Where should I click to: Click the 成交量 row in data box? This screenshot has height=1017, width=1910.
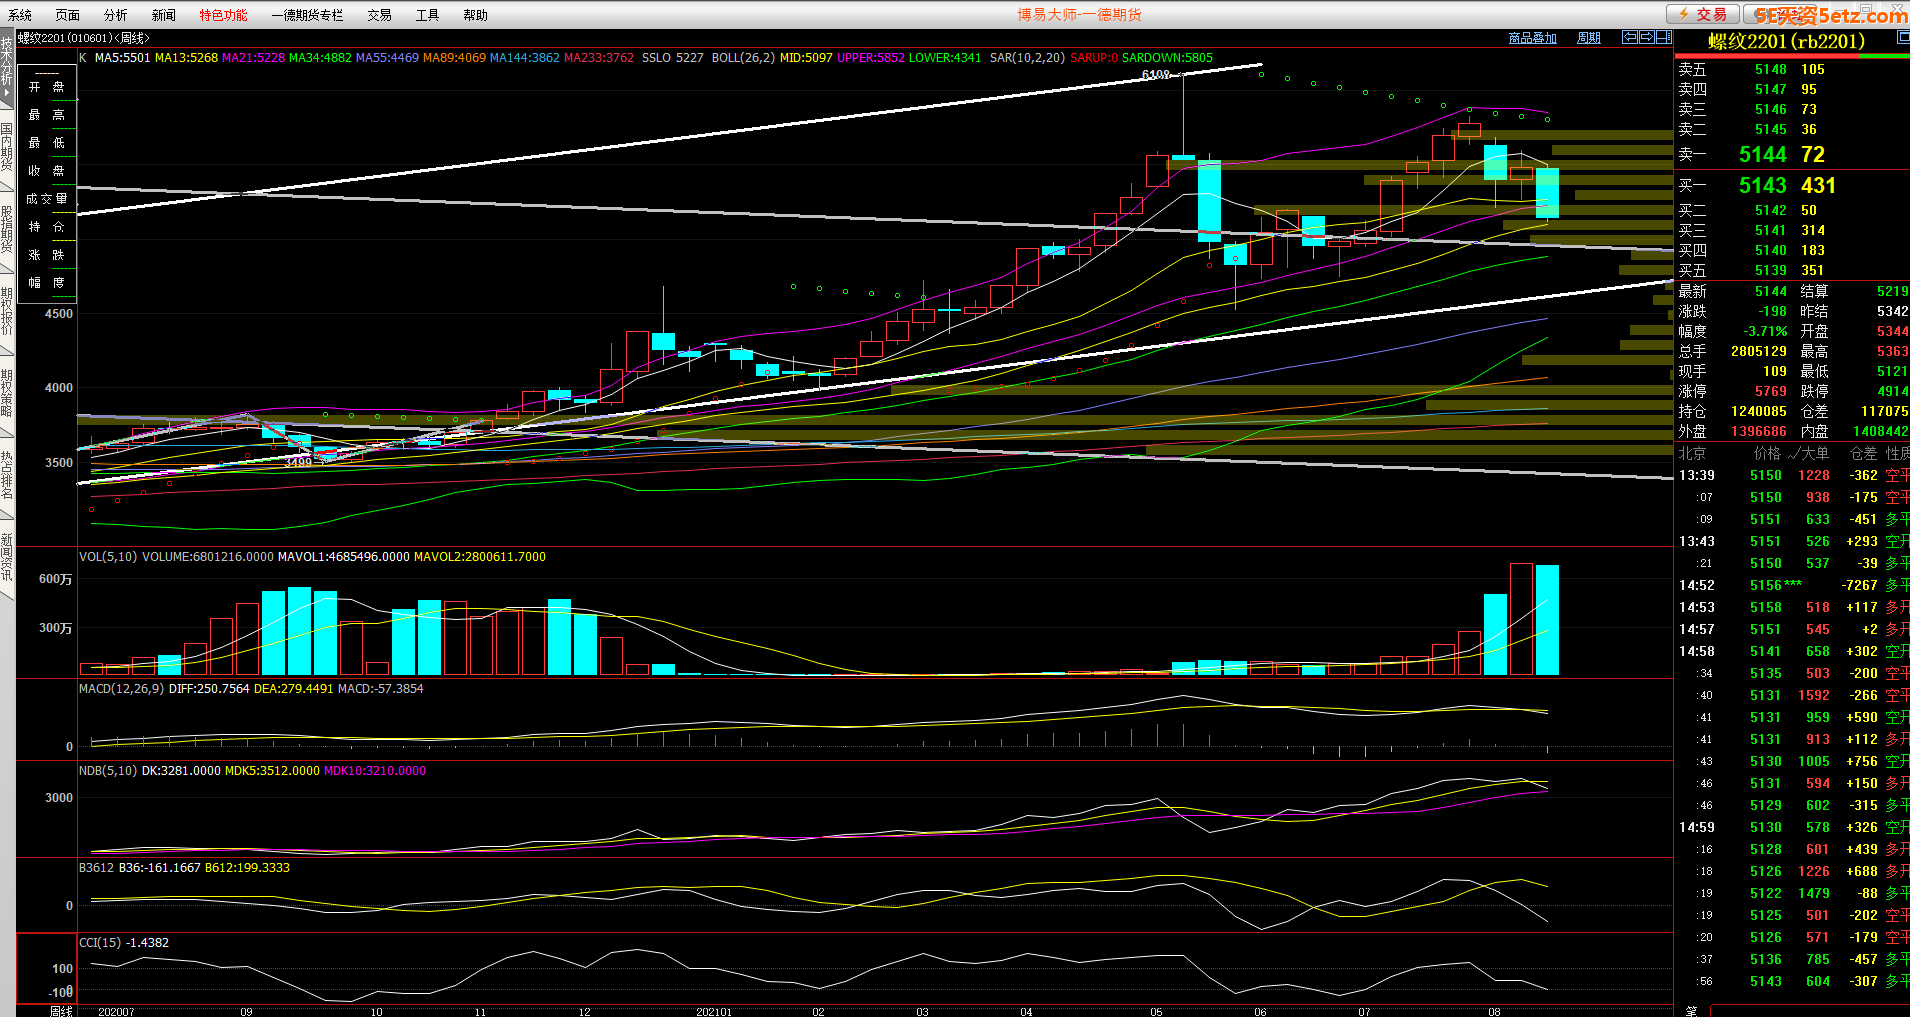coord(47,199)
